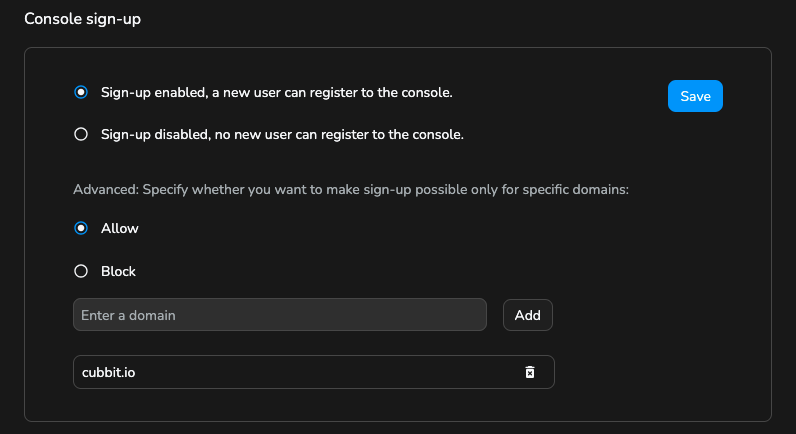This screenshot has width=796, height=434.
Task: Click the Add domain button
Action: point(527,315)
